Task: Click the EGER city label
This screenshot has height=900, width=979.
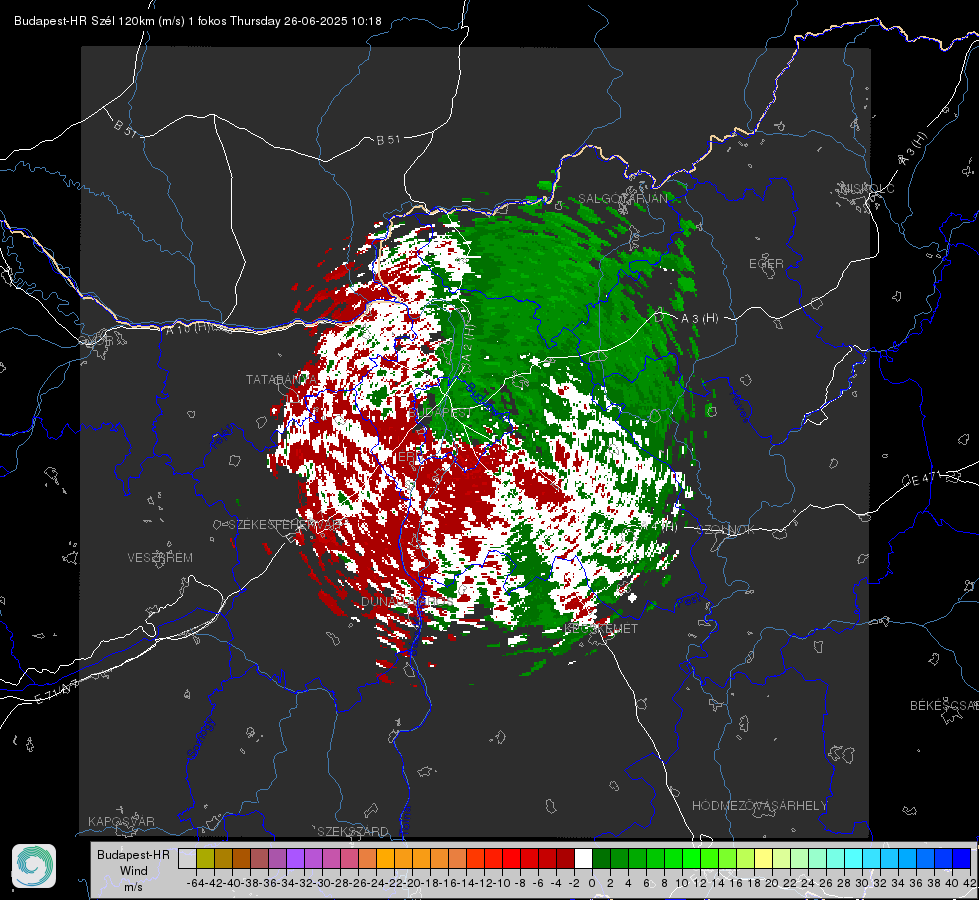Action: point(766,264)
